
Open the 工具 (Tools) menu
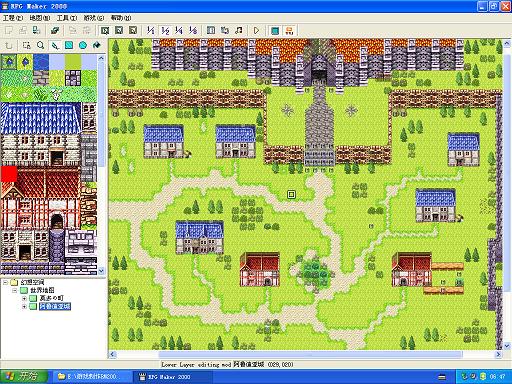pos(67,18)
